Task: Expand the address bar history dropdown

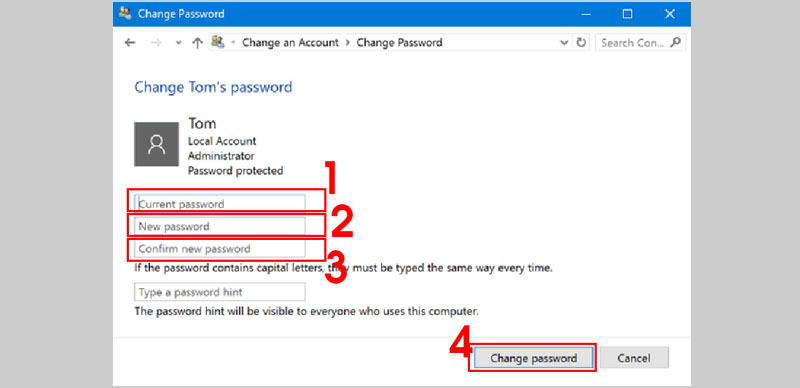Action: 564,43
